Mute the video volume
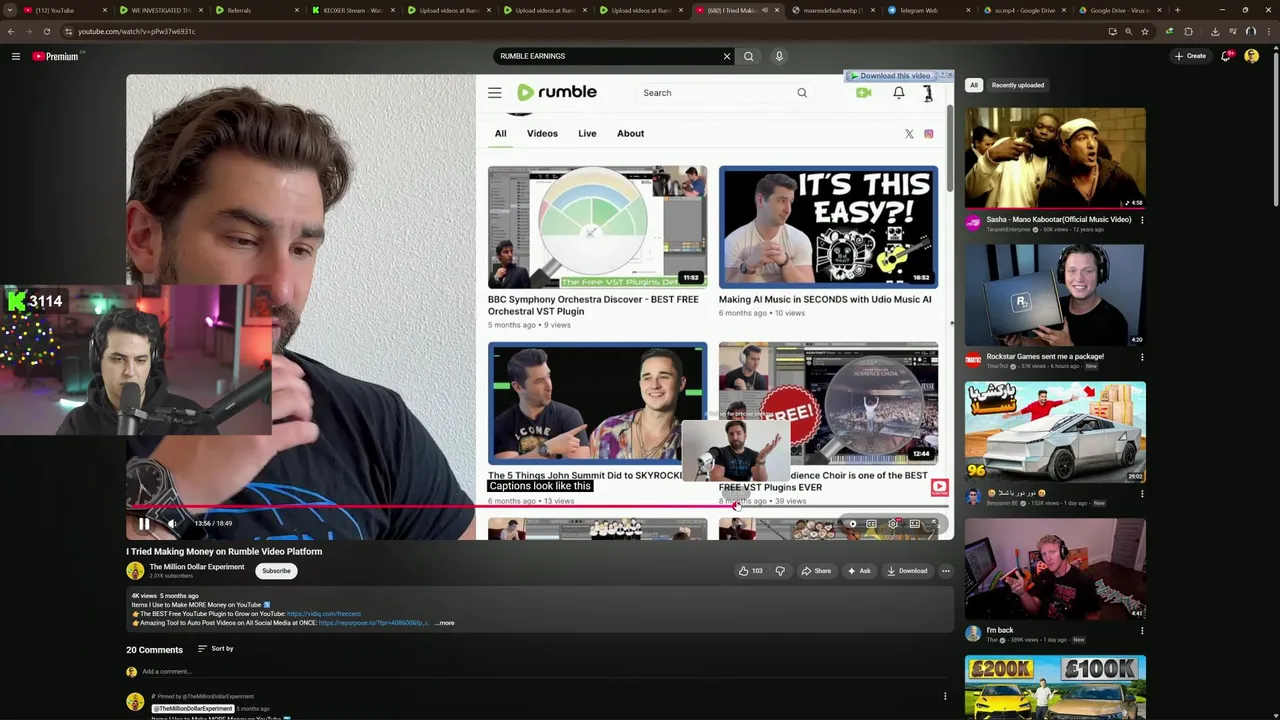Viewport: 1280px width, 720px height. point(172,523)
